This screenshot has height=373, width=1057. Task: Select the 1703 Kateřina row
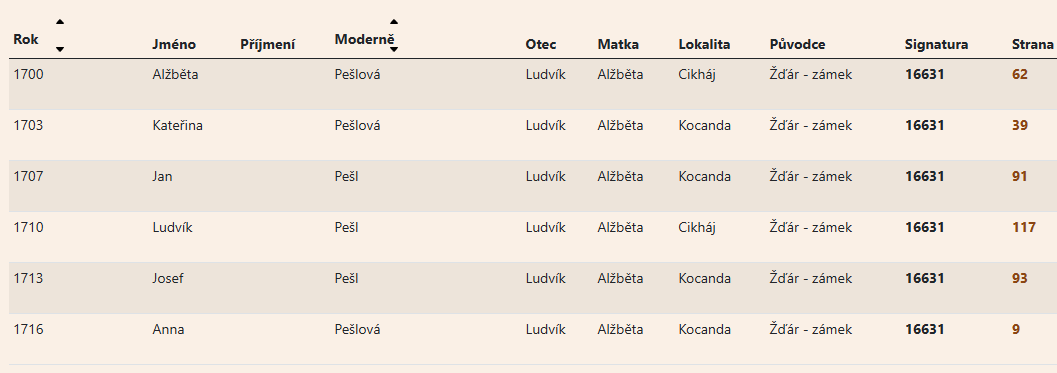click(x=533, y=135)
